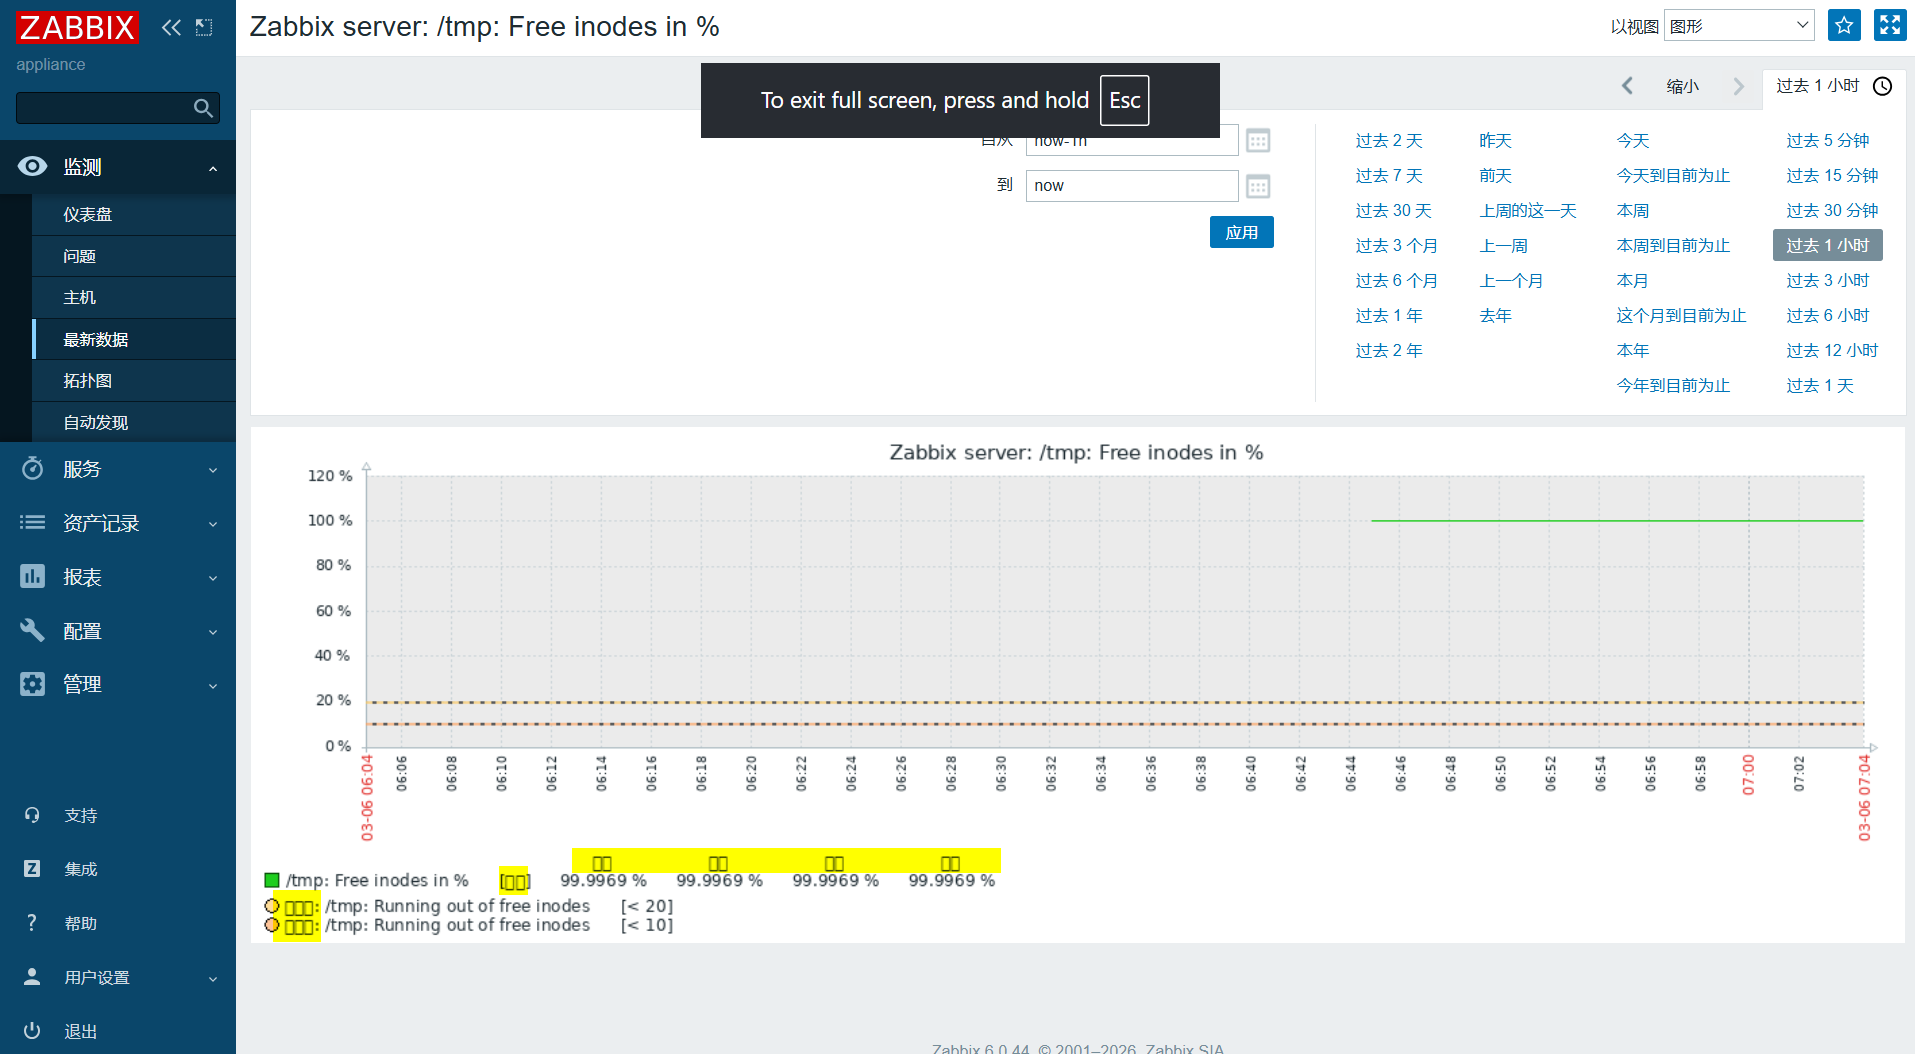This screenshot has width=1915, height=1054.
Task: Click the compact sidebar view icon
Action: 204,27
